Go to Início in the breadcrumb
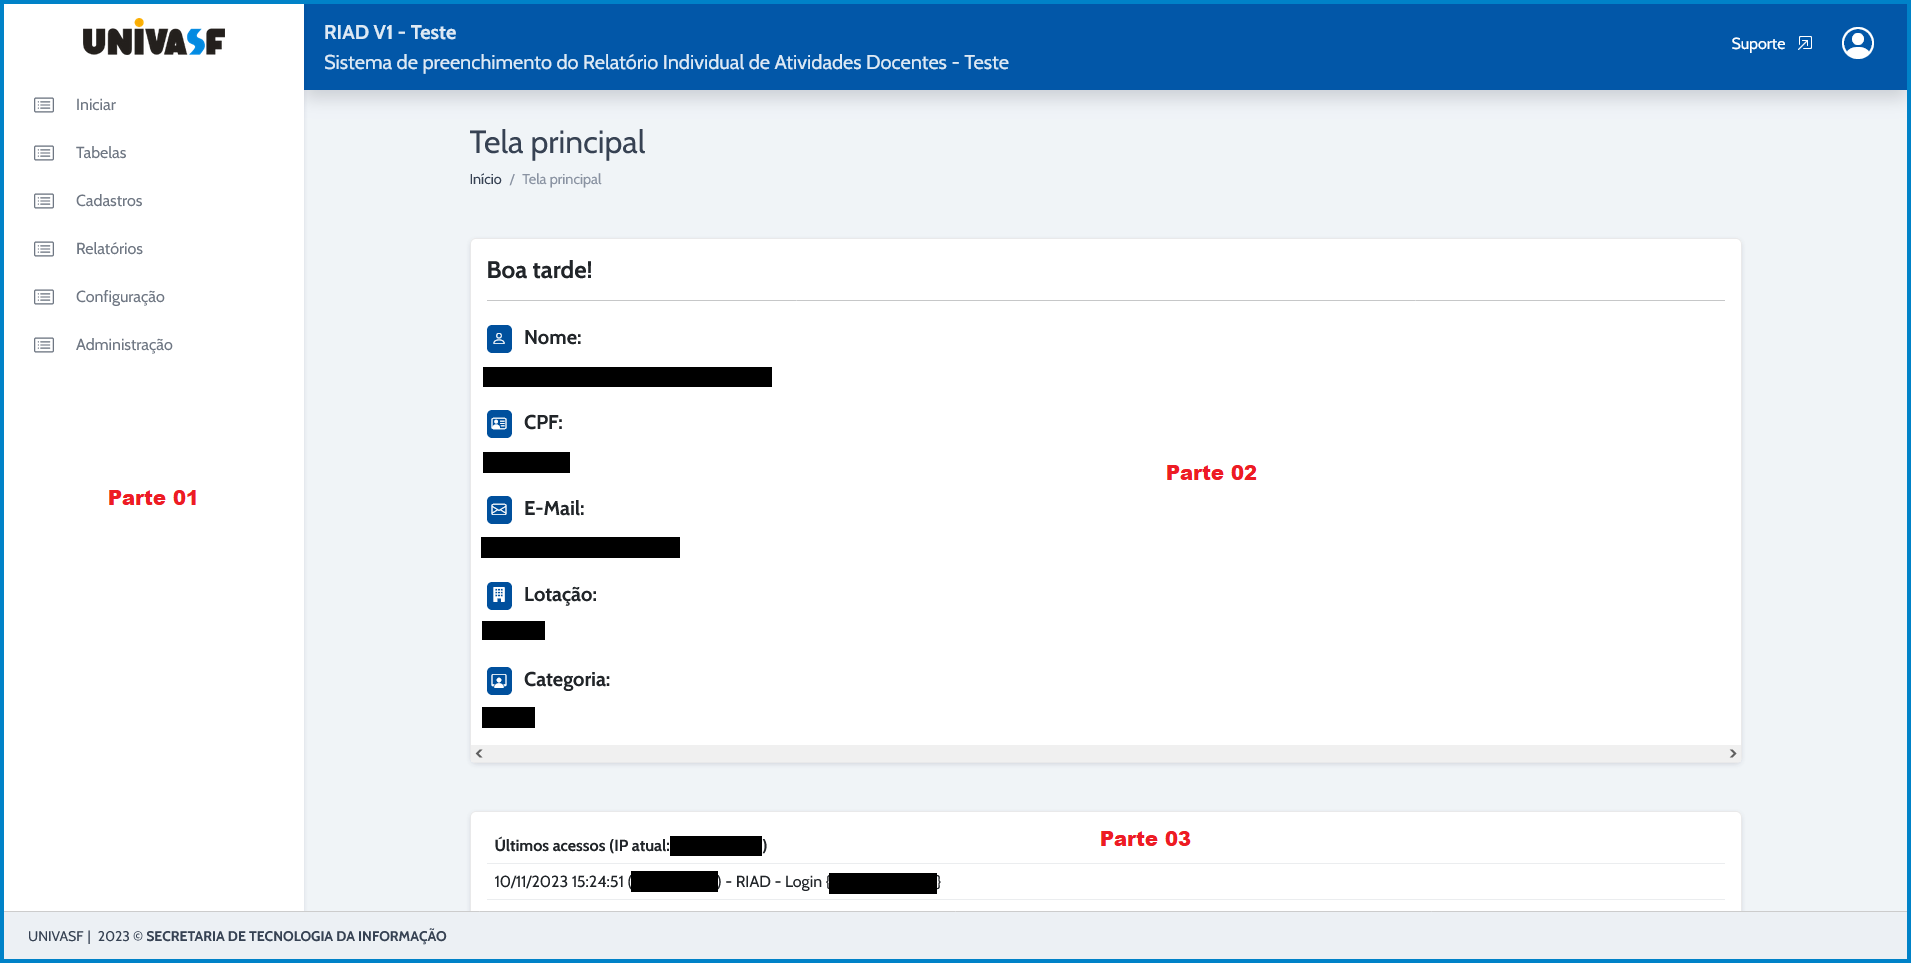The height and width of the screenshot is (963, 1911). click(x=485, y=179)
